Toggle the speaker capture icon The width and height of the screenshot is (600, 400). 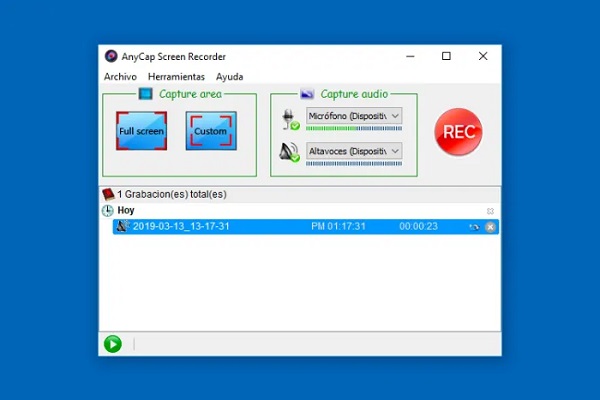pyautogui.click(x=289, y=152)
